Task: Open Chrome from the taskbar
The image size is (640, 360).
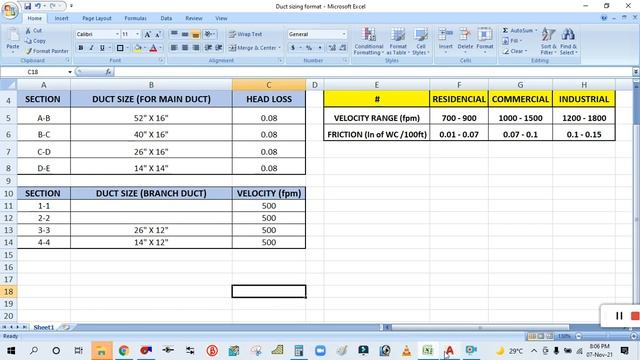Action: tap(124, 351)
